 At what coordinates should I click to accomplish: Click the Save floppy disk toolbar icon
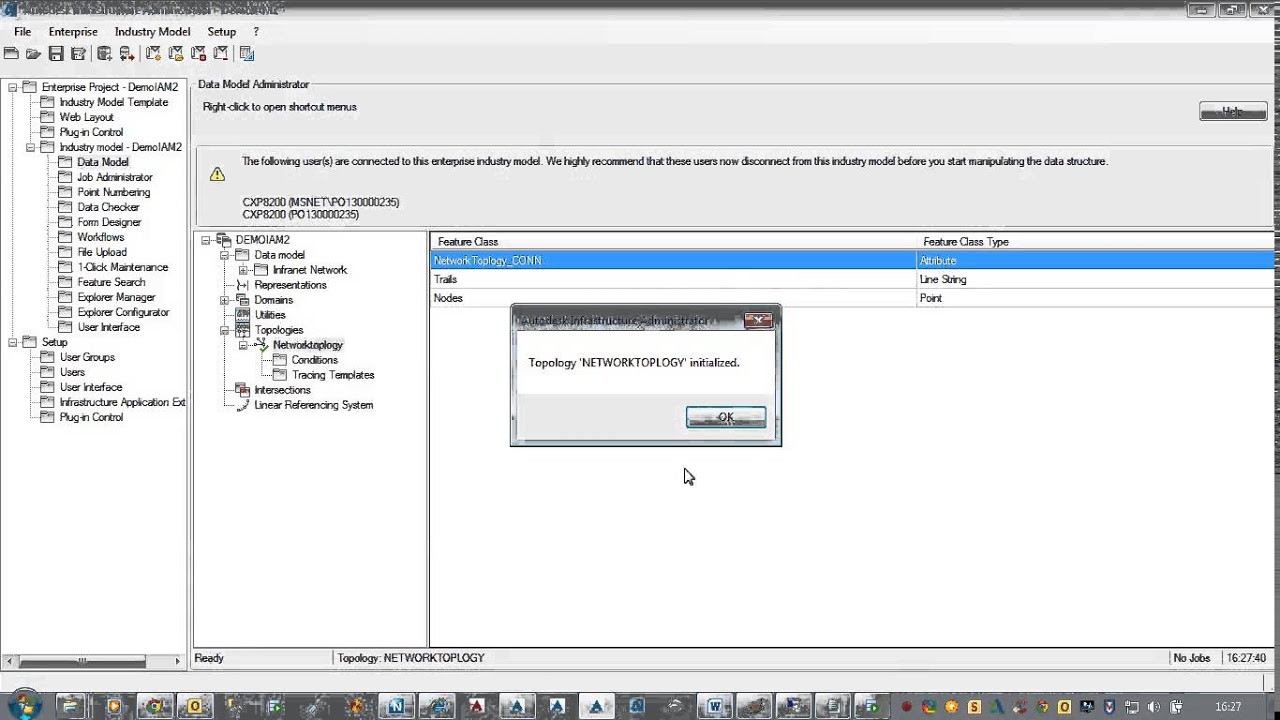pyautogui.click(x=56, y=54)
